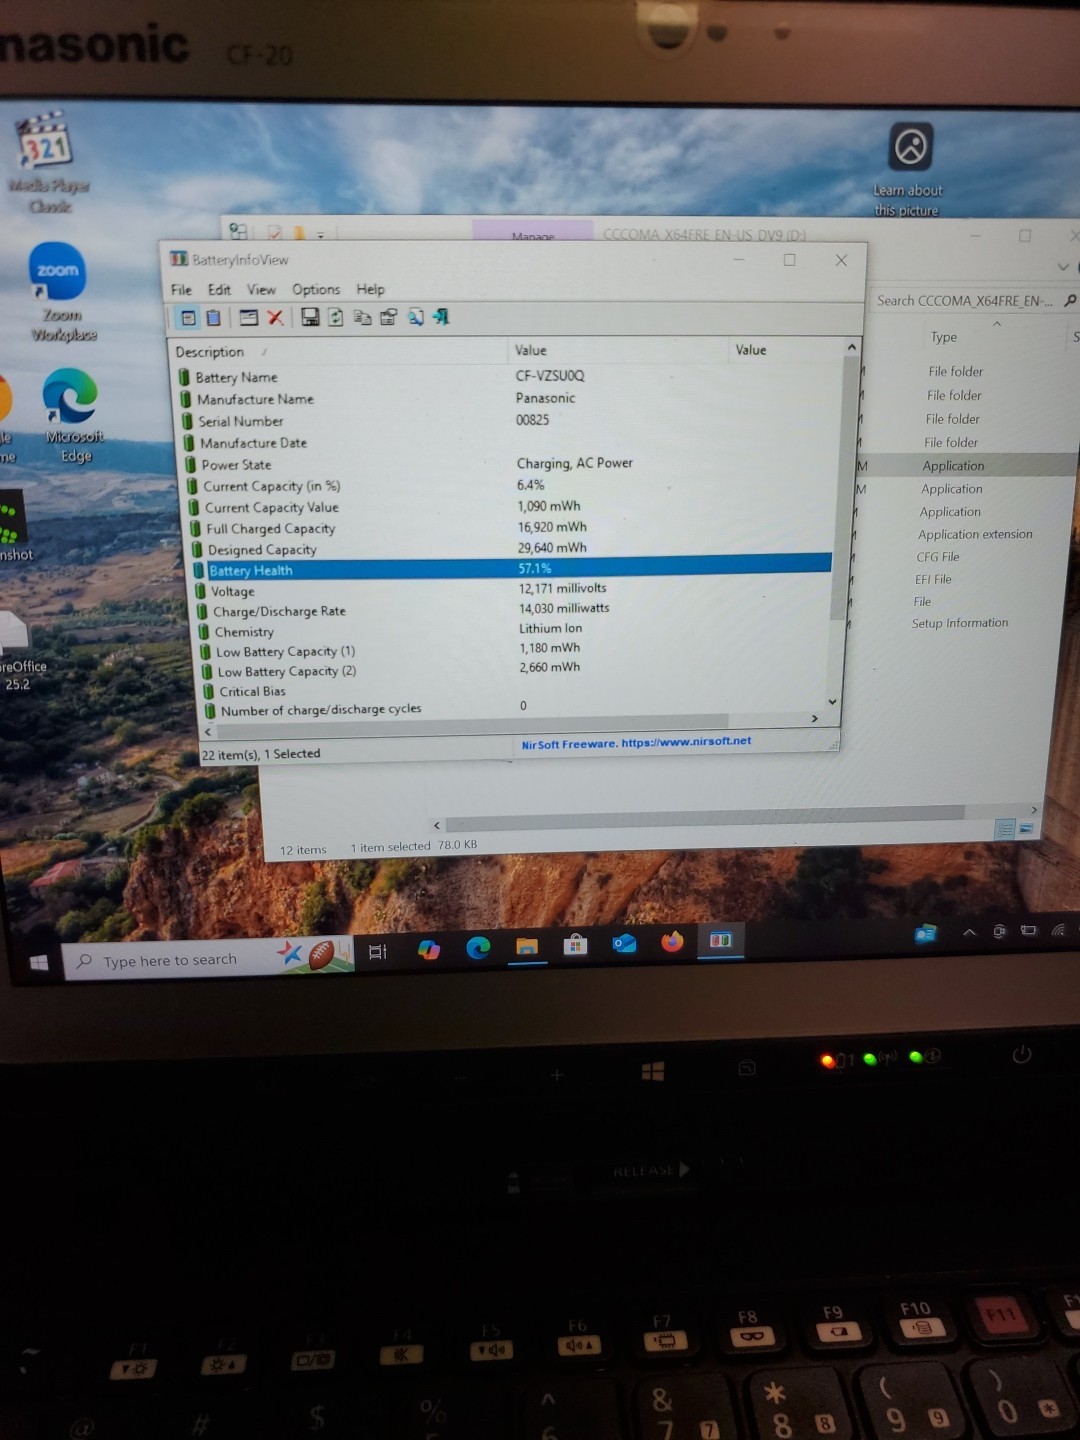
Task: Click the Copy Selected Items toolbar icon
Action: (362, 317)
